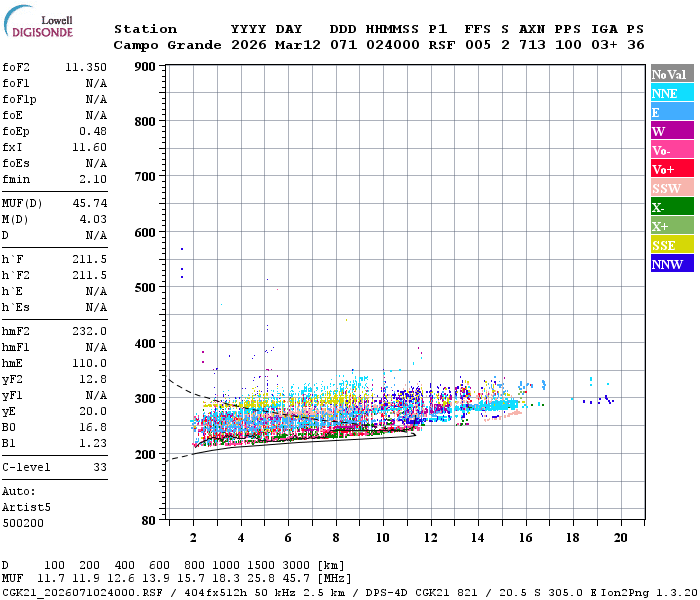Click the M(D) value 4.03

click(93, 219)
